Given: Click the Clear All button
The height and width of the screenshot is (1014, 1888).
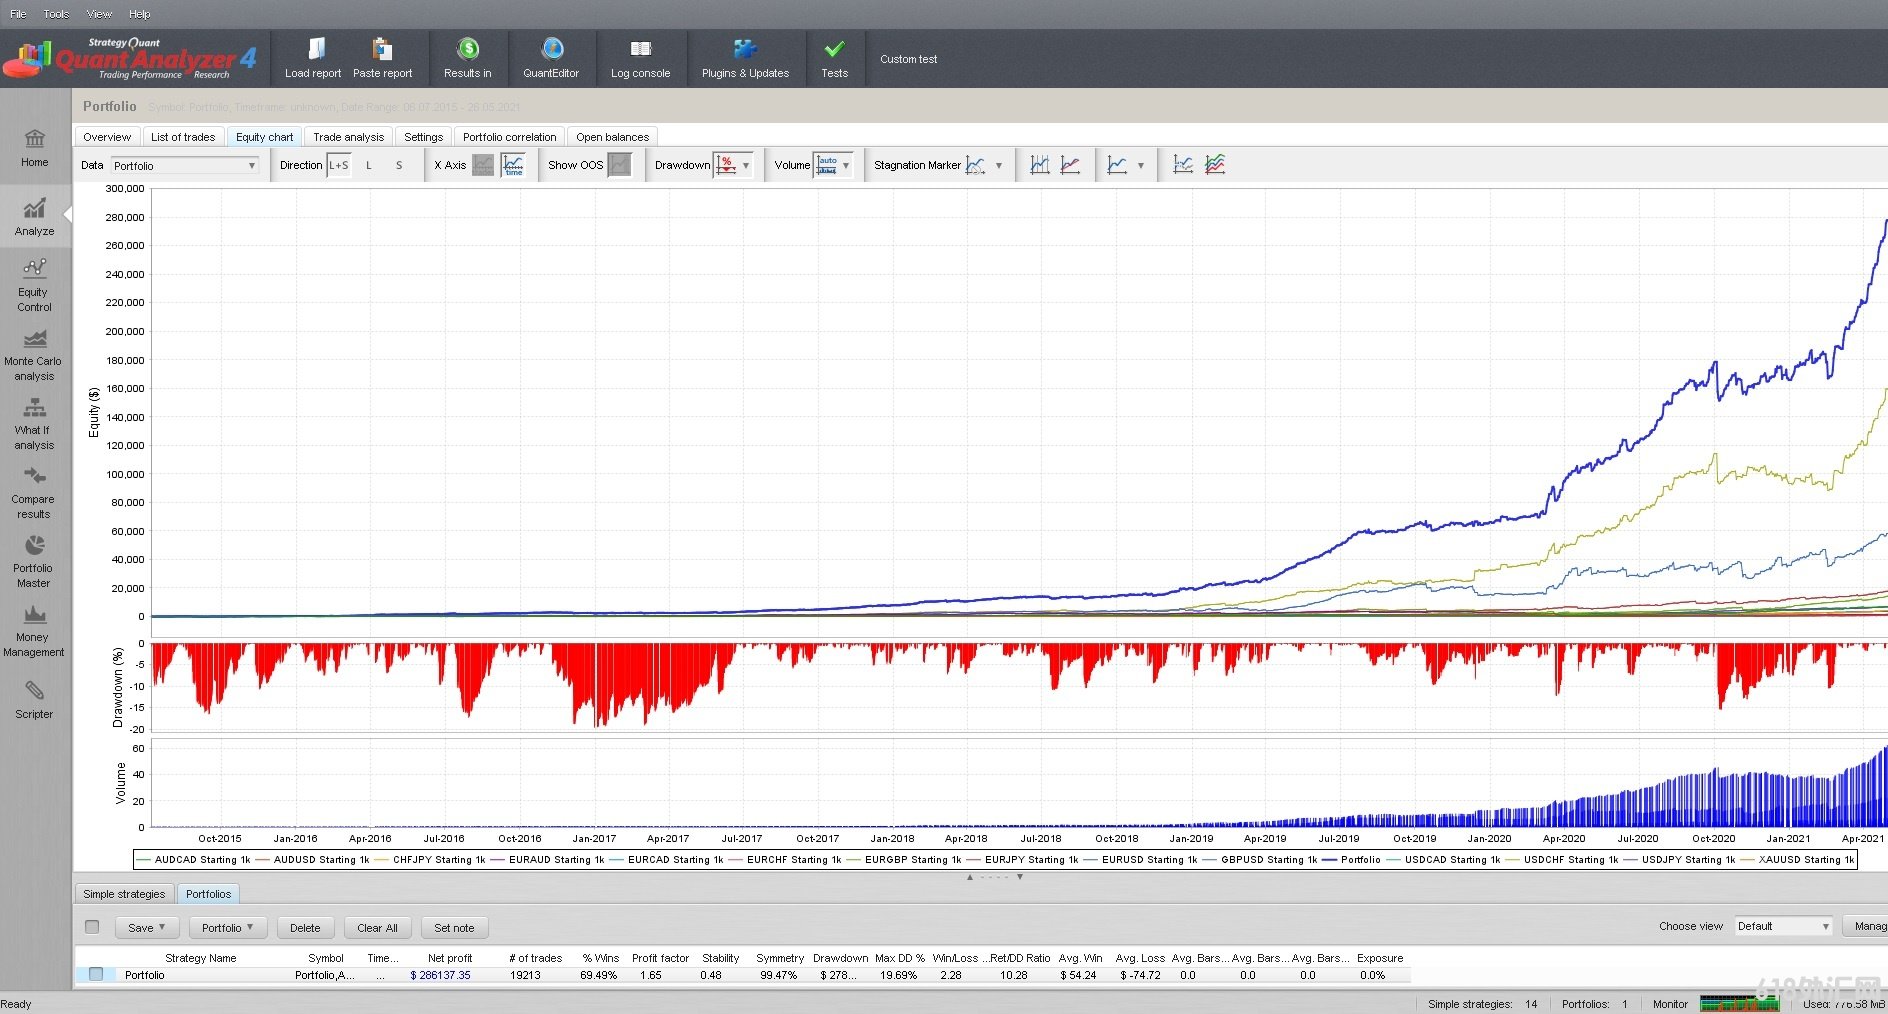Looking at the screenshot, I should click(377, 928).
